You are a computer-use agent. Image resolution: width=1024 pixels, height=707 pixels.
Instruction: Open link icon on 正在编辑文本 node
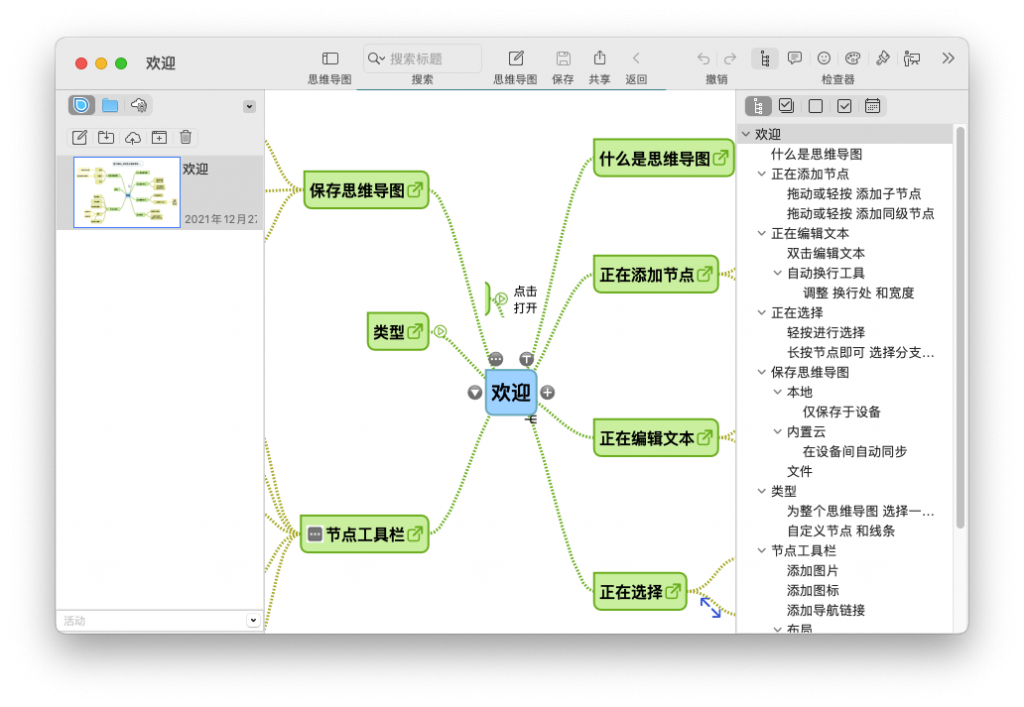click(x=705, y=437)
